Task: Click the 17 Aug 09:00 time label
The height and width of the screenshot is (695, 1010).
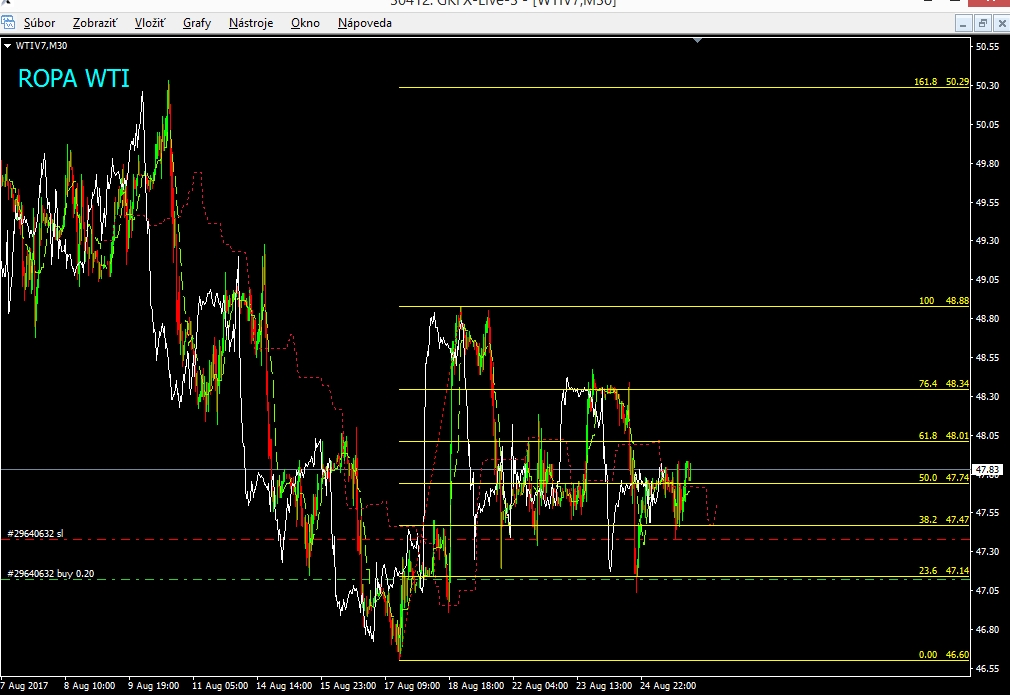Action: click(412, 686)
